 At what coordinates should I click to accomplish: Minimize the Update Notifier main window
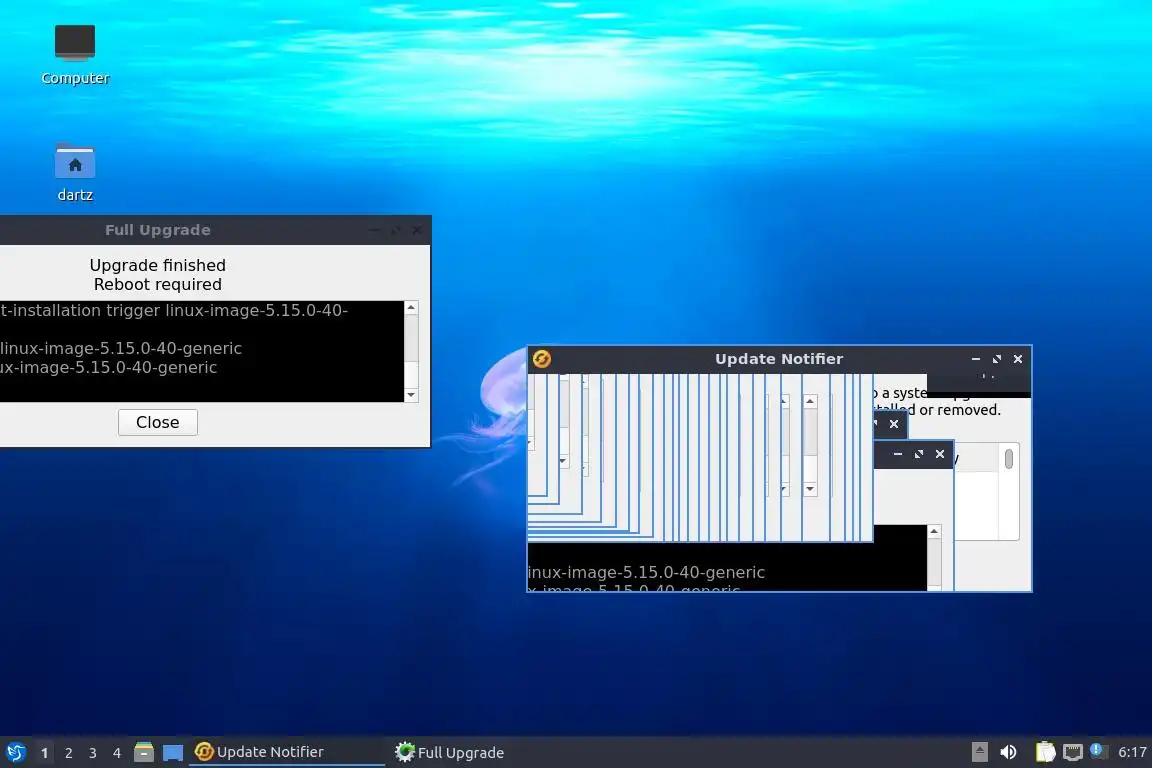pyautogui.click(x=976, y=359)
